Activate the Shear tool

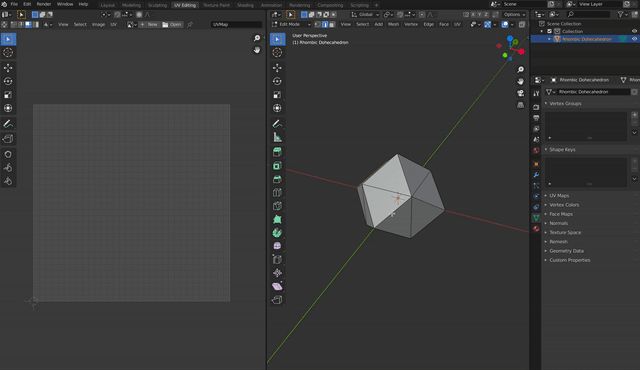277,286
